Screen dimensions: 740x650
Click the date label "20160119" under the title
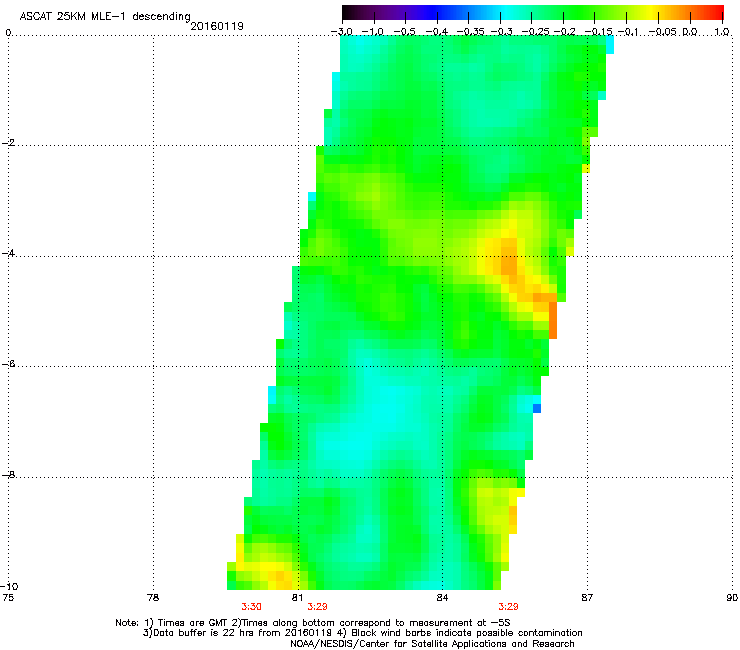(x=217, y=26)
